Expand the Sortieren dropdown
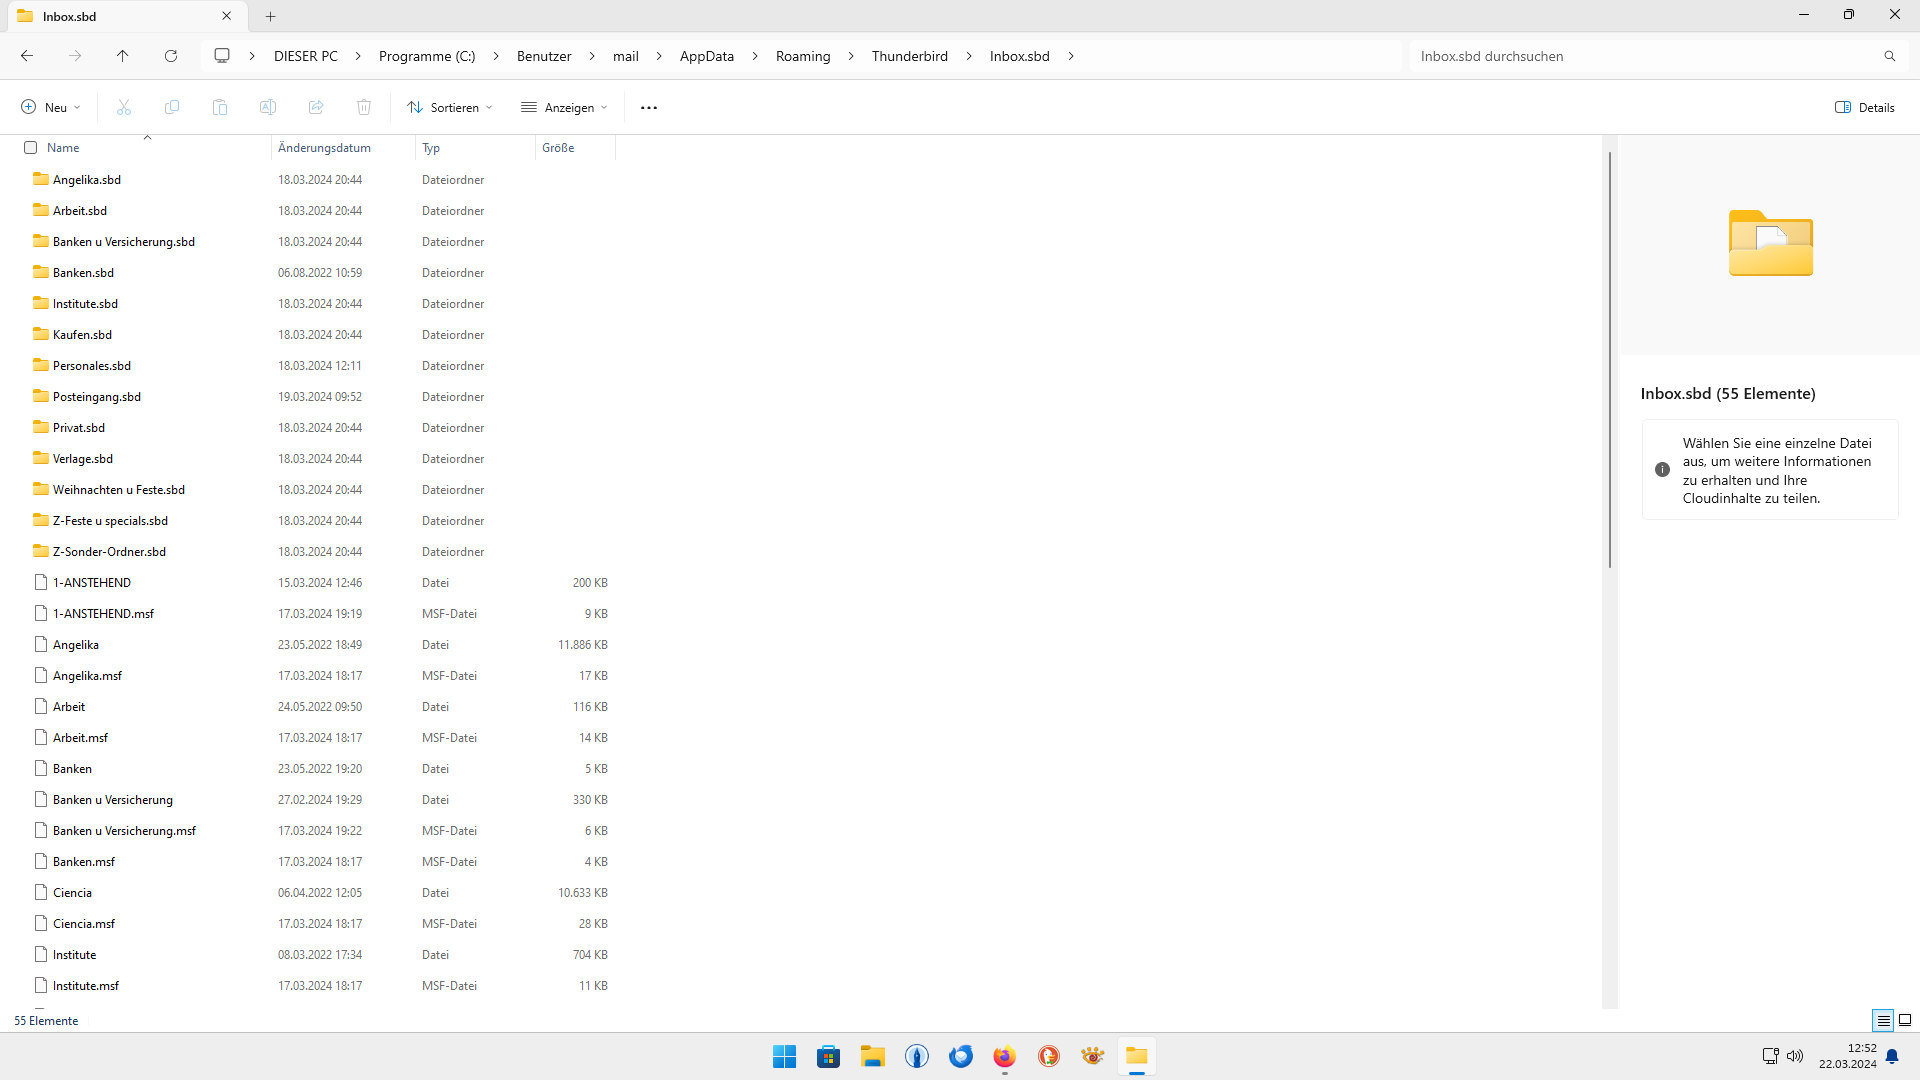The width and height of the screenshot is (1920, 1080). coord(450,107)
